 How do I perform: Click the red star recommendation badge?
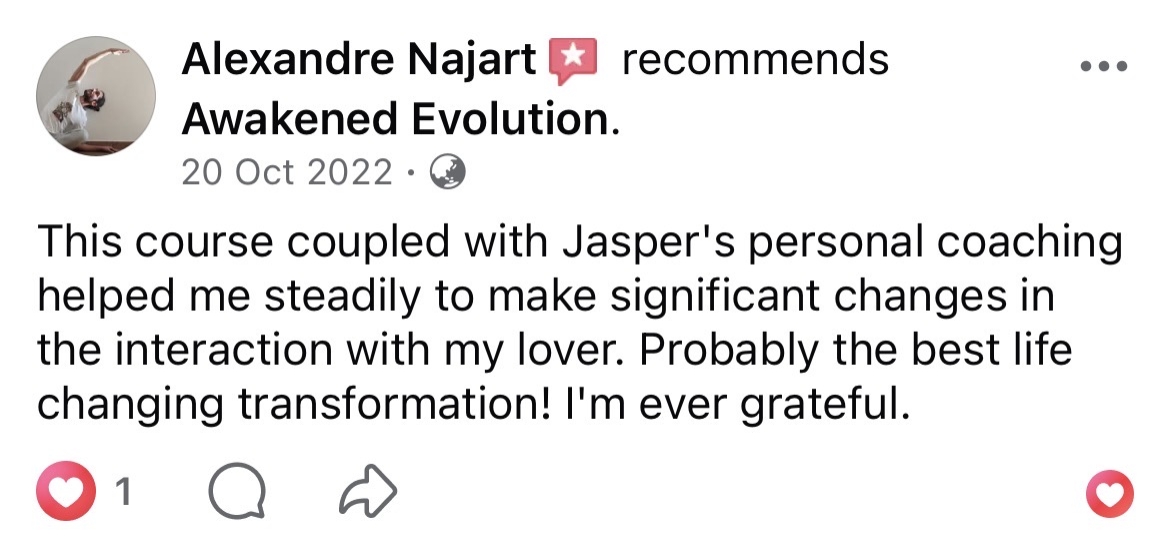tap(573, 61)
